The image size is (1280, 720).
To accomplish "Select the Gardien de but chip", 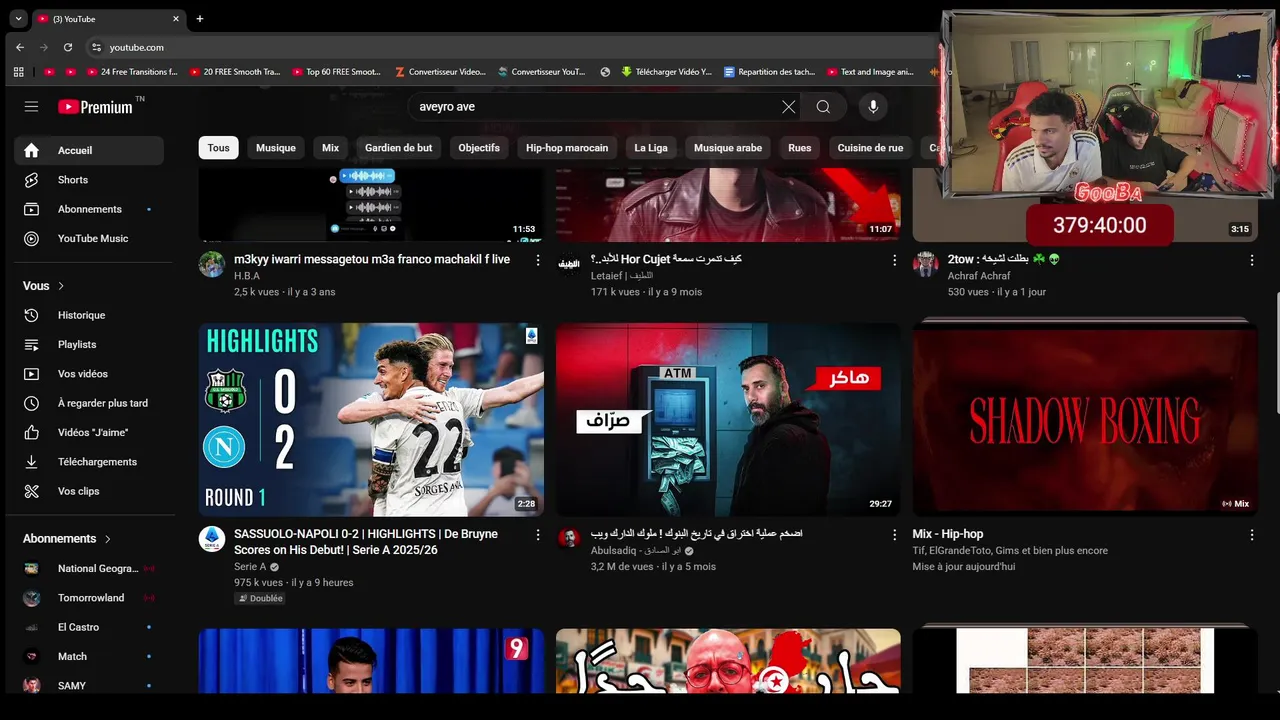I will click(399, 148).
